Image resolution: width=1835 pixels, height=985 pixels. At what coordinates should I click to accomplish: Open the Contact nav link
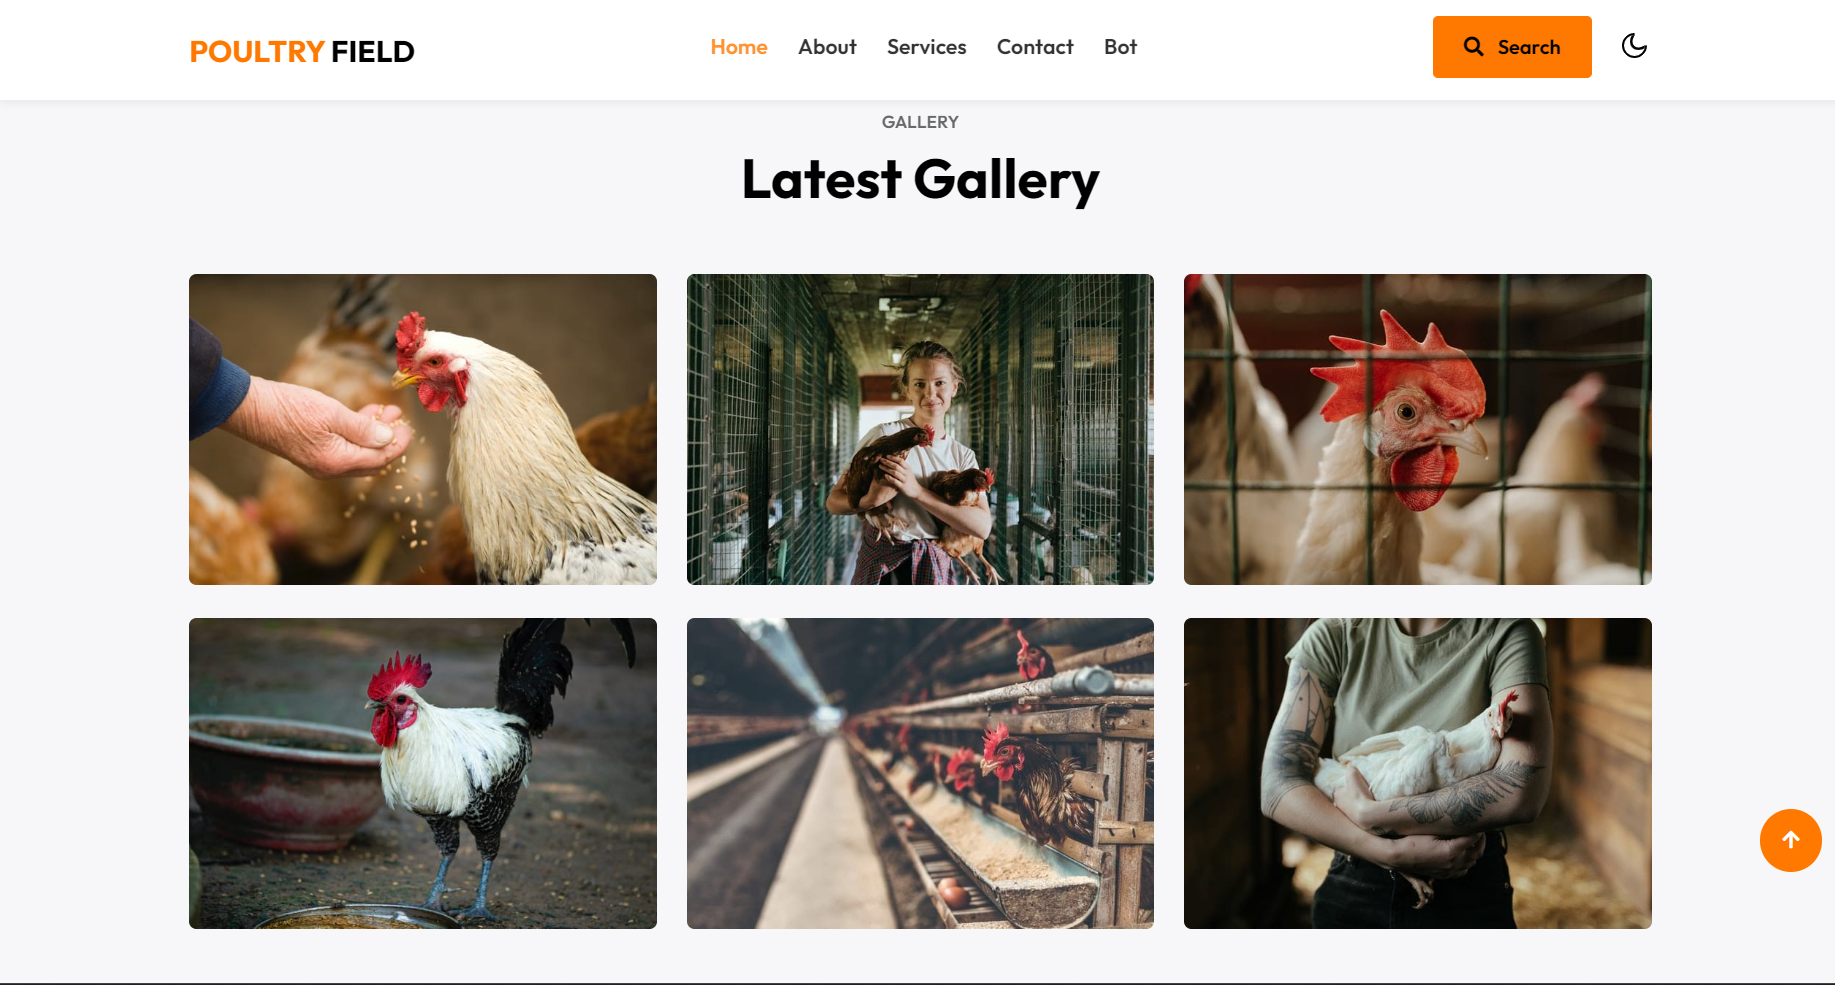(x=1035, y=47)
